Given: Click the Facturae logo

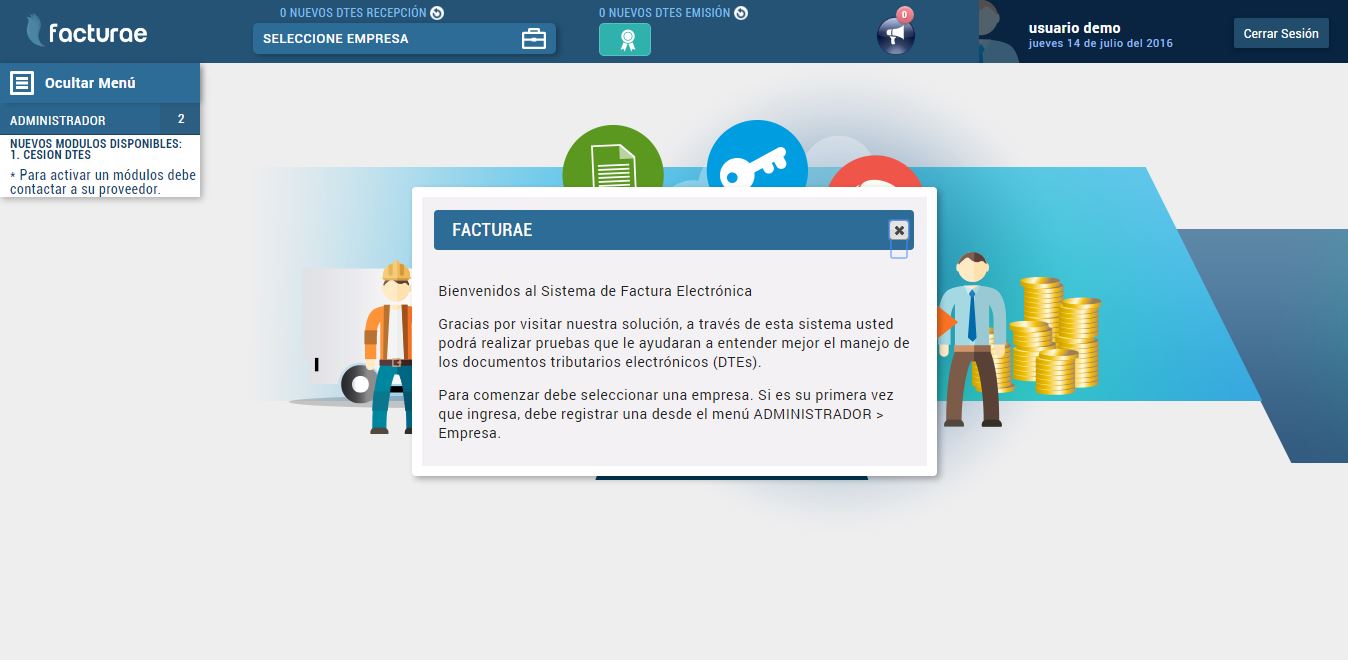Looking at the screenshot, I should [87, 32].
